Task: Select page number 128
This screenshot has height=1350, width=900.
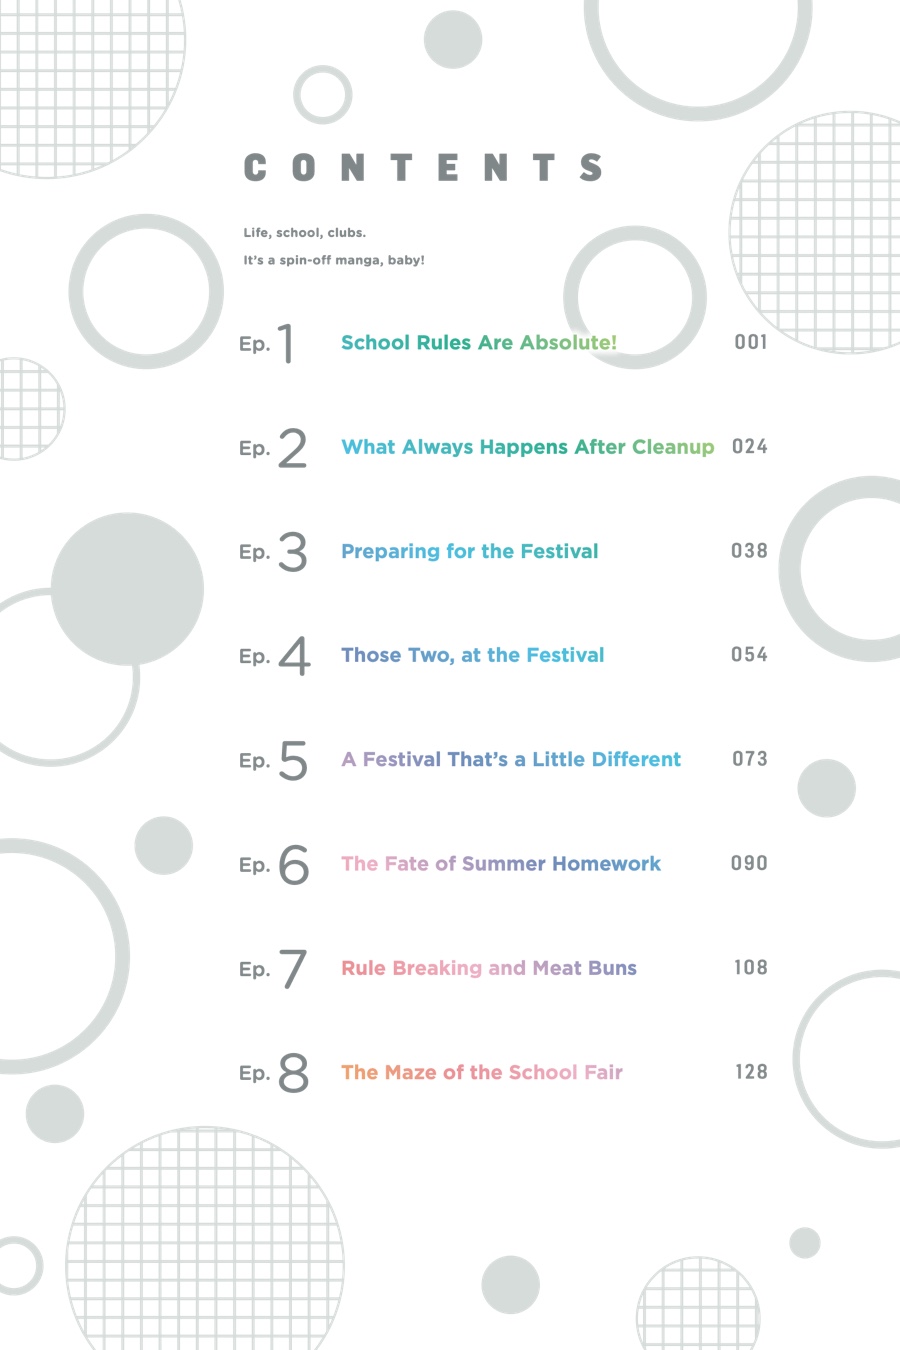Action: (751, 1072)
